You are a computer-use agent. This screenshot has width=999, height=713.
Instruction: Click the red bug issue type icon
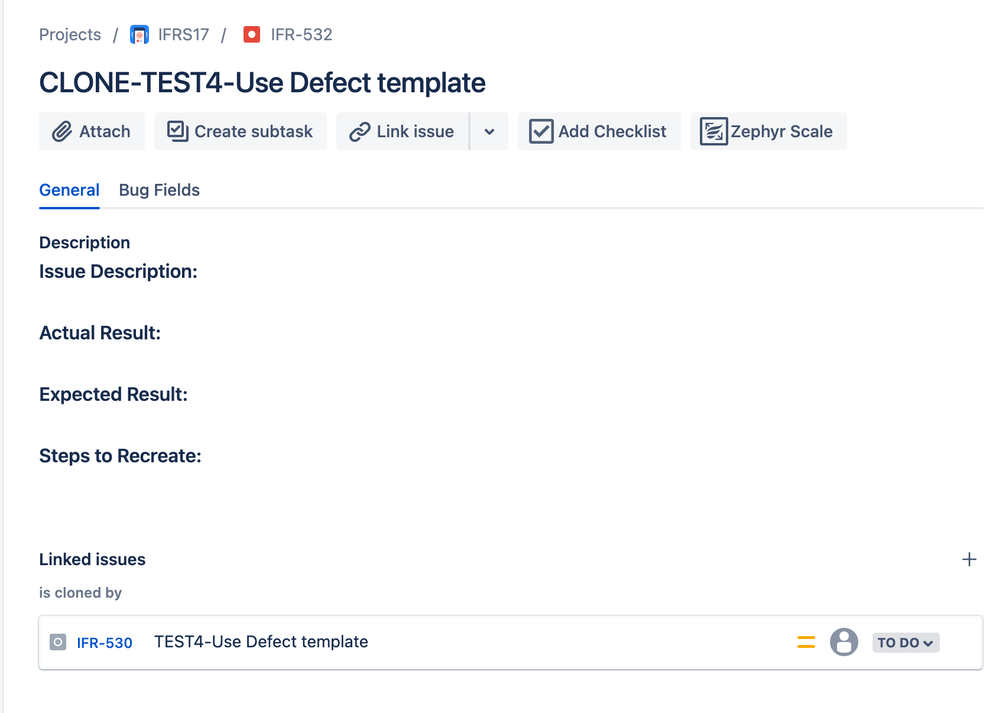pyautogui.click(x=252, y=35)
